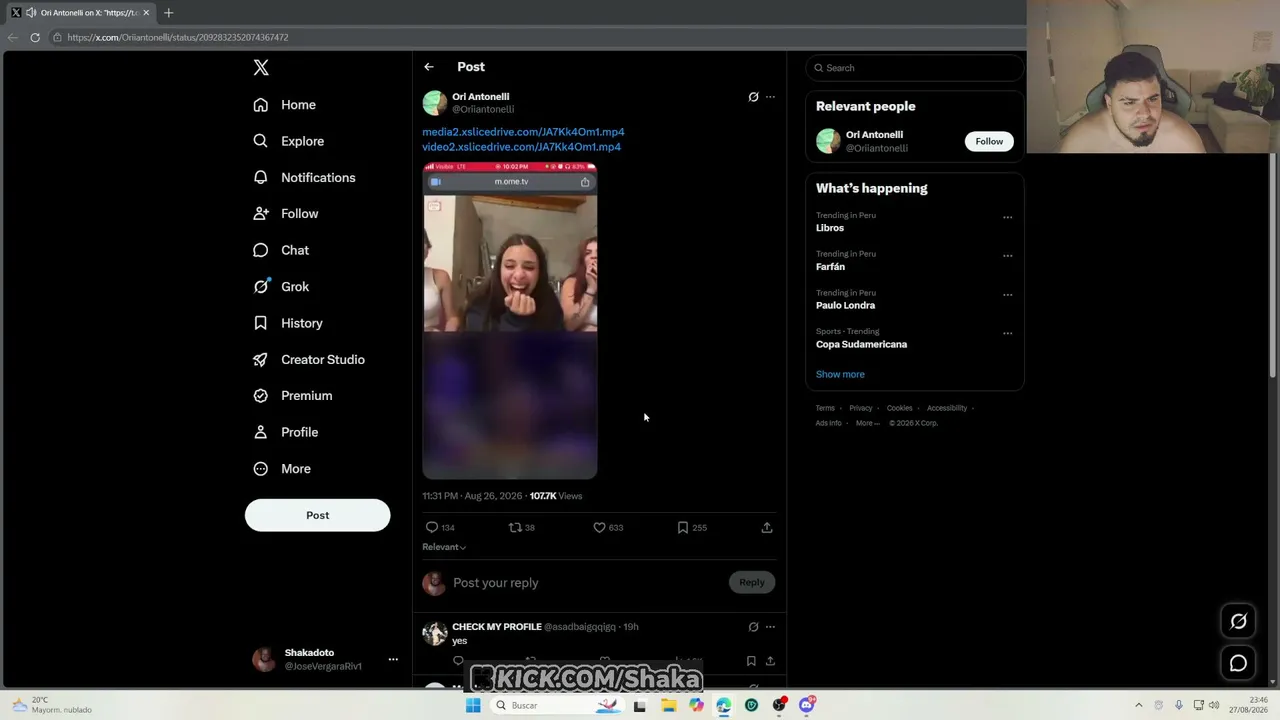Open the Copa Sudamericana trend
The height and width of the screenshot is (720, 1280).
point(861,345)
